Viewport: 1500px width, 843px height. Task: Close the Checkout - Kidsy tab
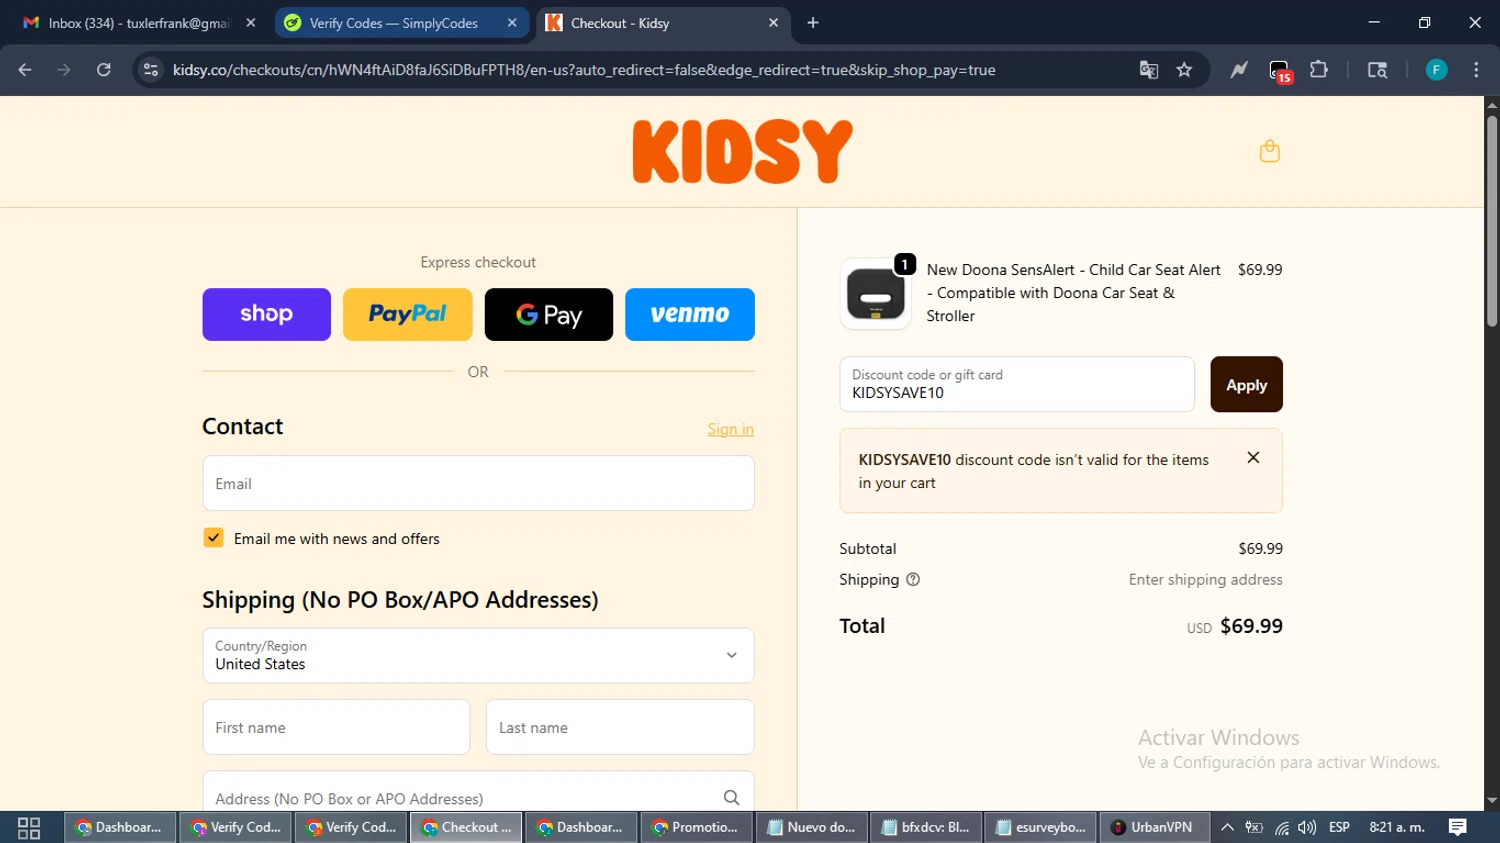click(x=773, y=23)
